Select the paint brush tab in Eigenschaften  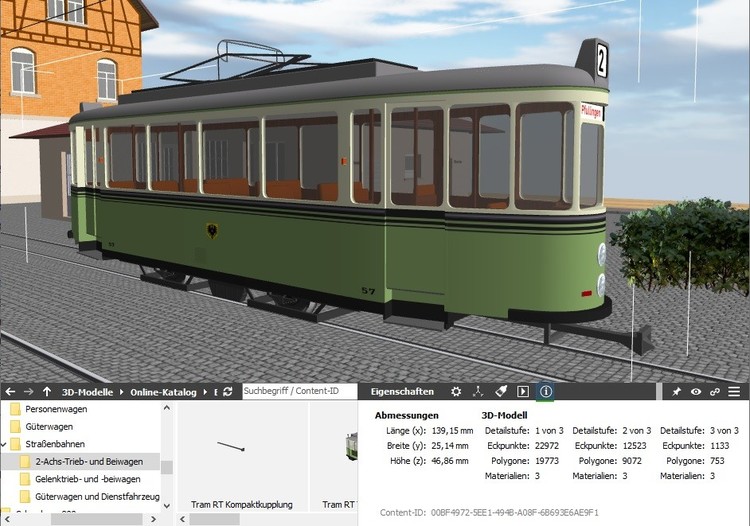click(x=501, y=392)
